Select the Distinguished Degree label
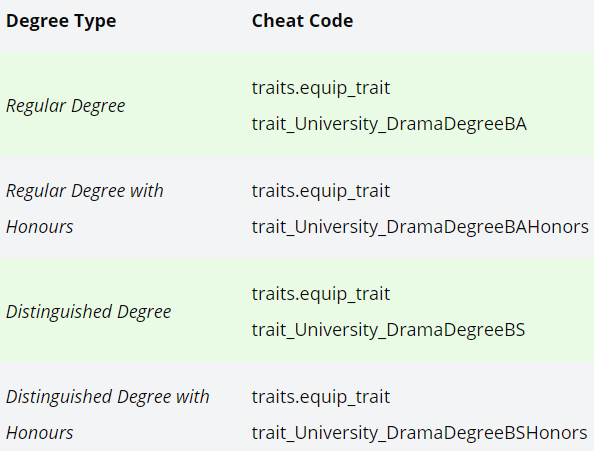This screenshot has height=451, width=594. pos(89,312)
